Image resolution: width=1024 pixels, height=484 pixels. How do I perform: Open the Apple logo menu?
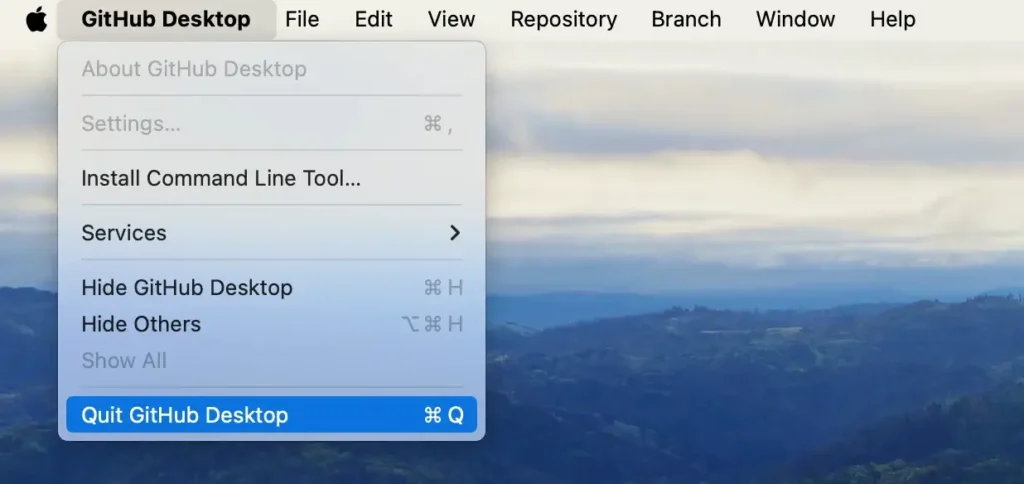(37, 20)
